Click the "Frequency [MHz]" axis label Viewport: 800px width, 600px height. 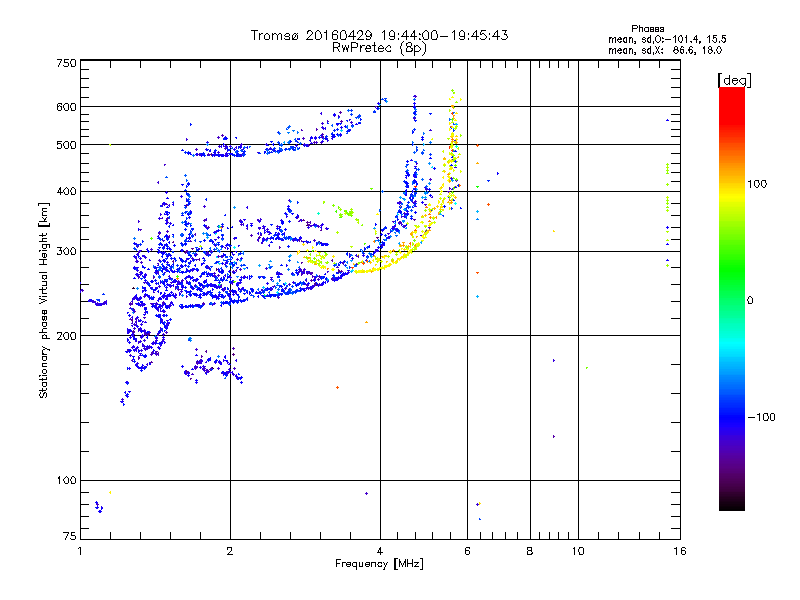pos(379,564)
